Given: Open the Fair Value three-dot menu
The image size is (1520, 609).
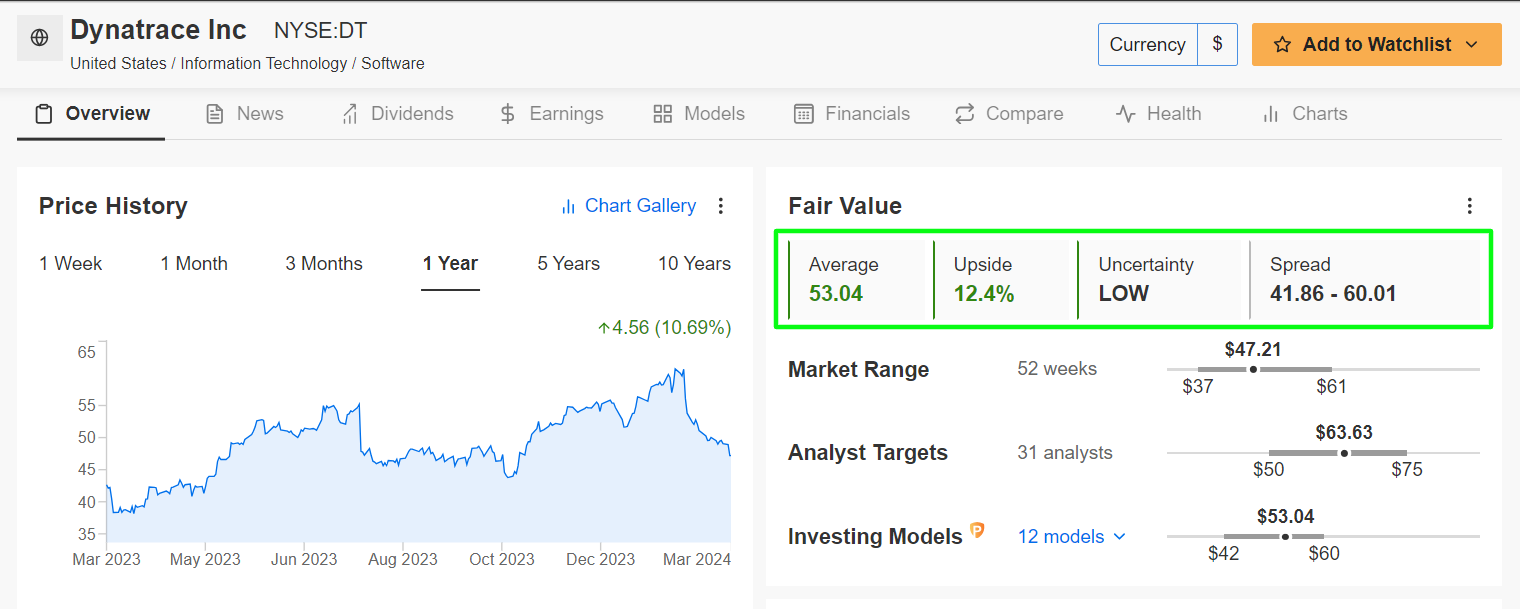Looking at the screenshot, I should [x=1469, y=206].
